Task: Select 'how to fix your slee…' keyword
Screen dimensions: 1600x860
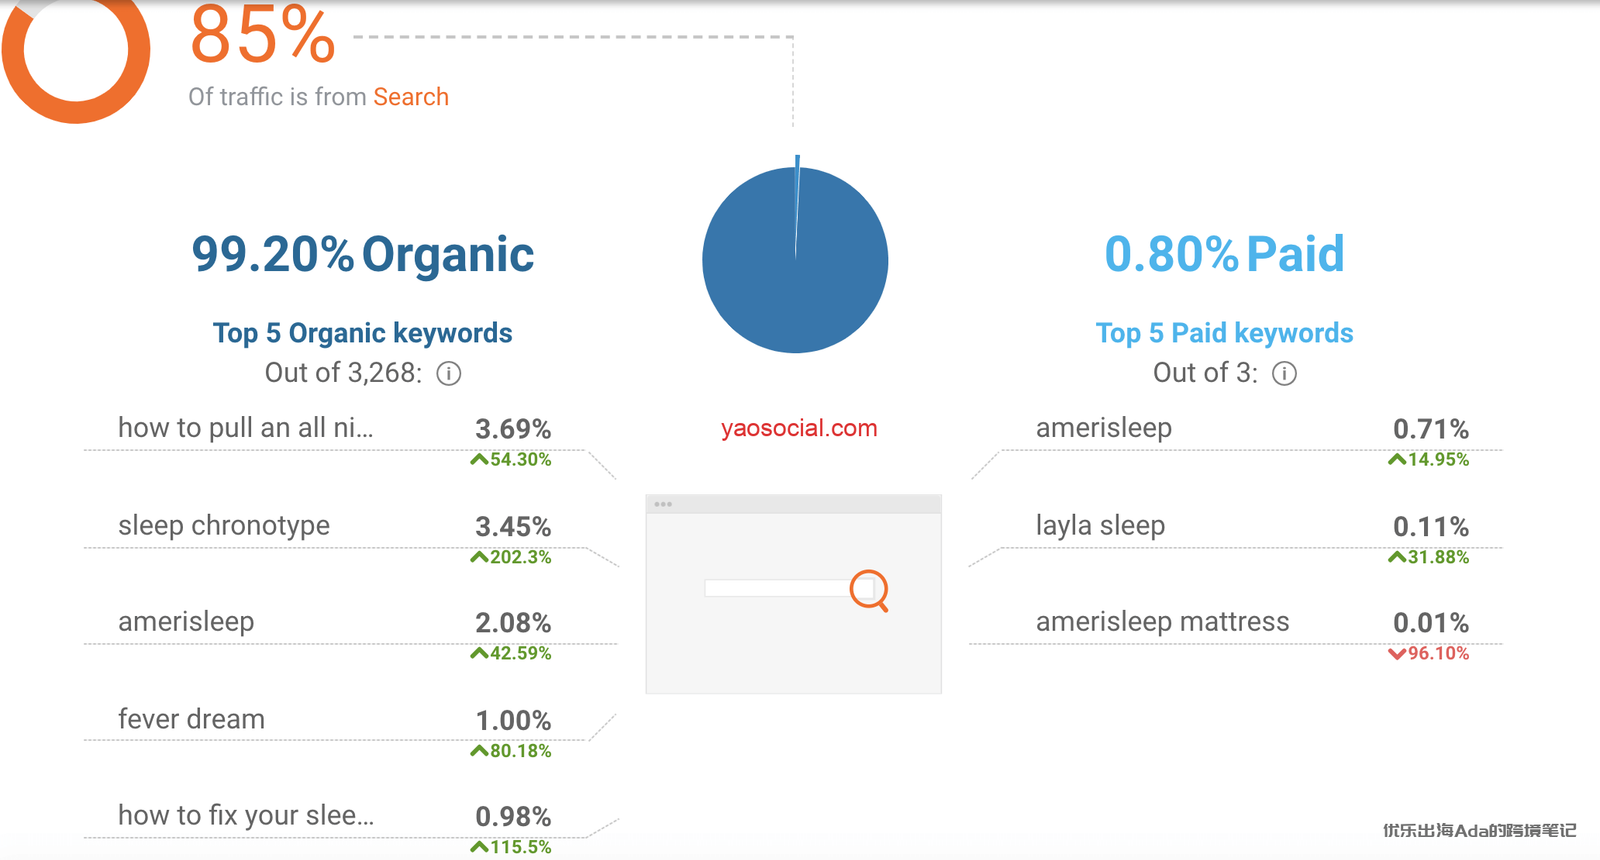Action: pyautogui.click(x=246, y=815)
